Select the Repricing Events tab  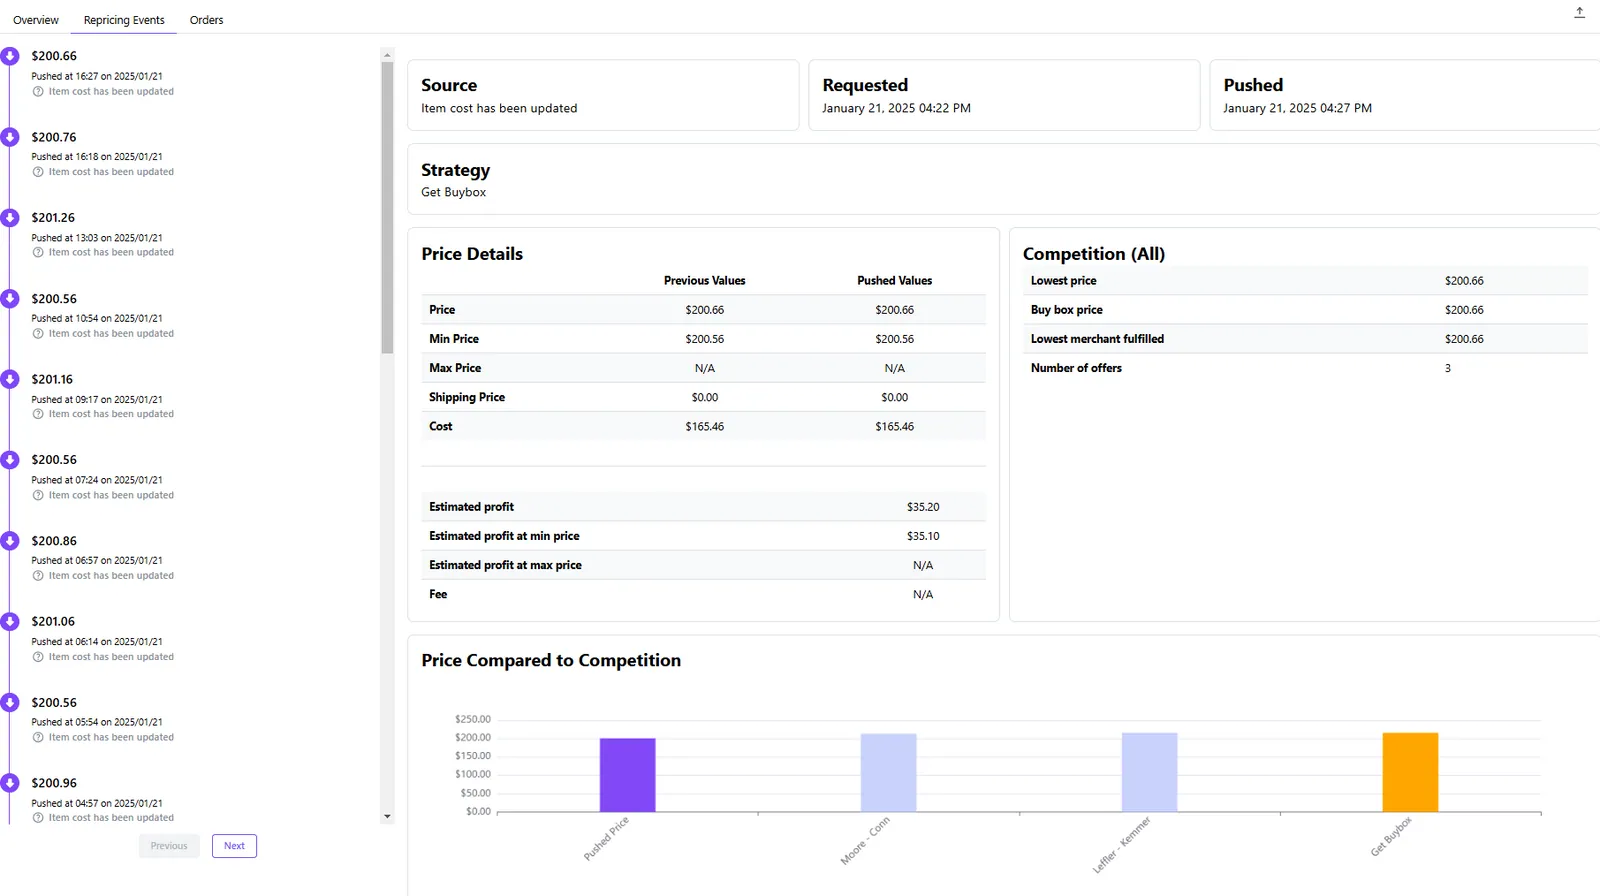click(x=124, y=20)
